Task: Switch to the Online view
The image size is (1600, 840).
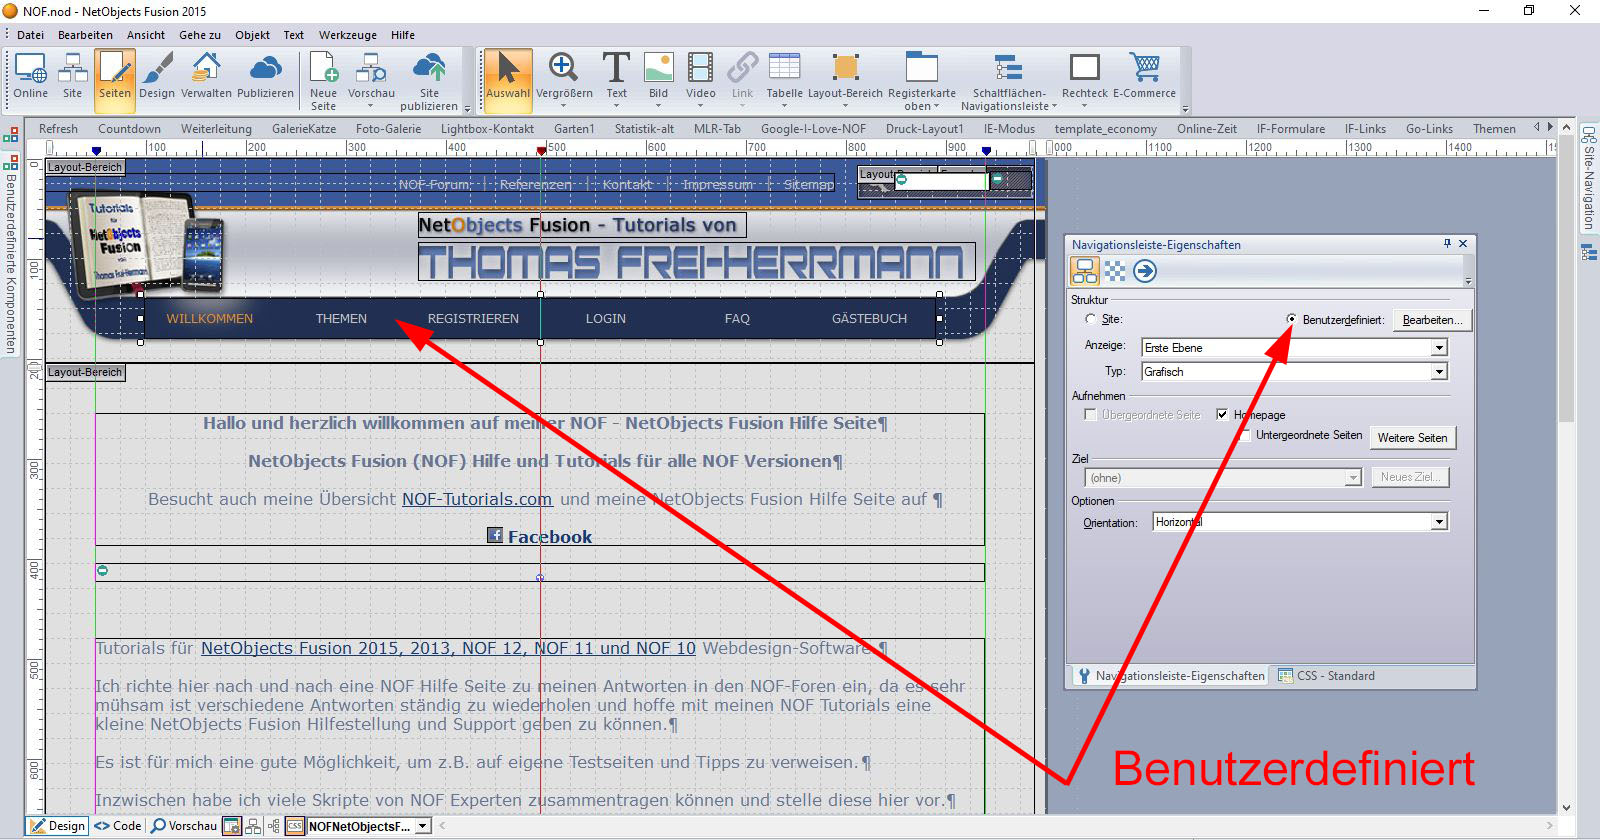Action: click(30, 78)
